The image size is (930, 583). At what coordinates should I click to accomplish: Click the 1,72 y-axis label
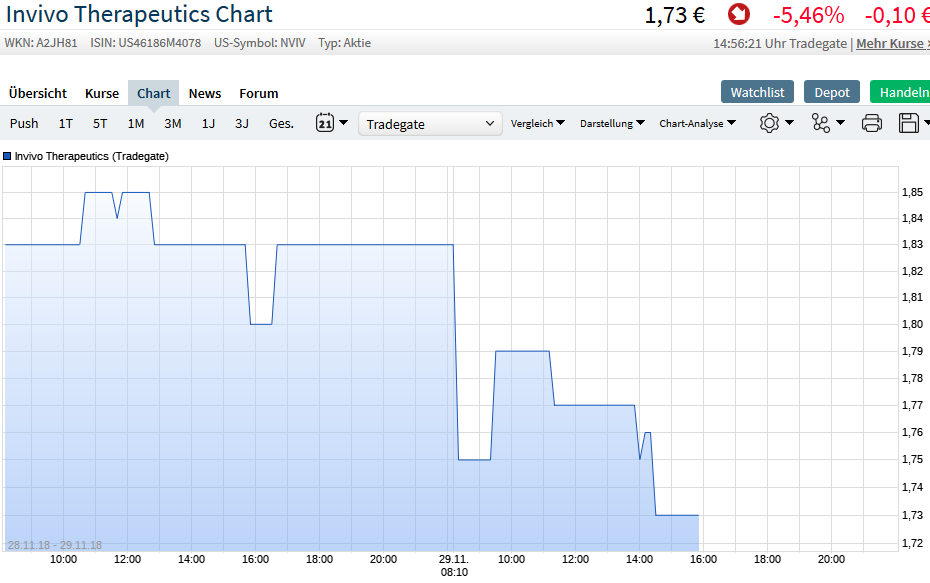[912, 543]
